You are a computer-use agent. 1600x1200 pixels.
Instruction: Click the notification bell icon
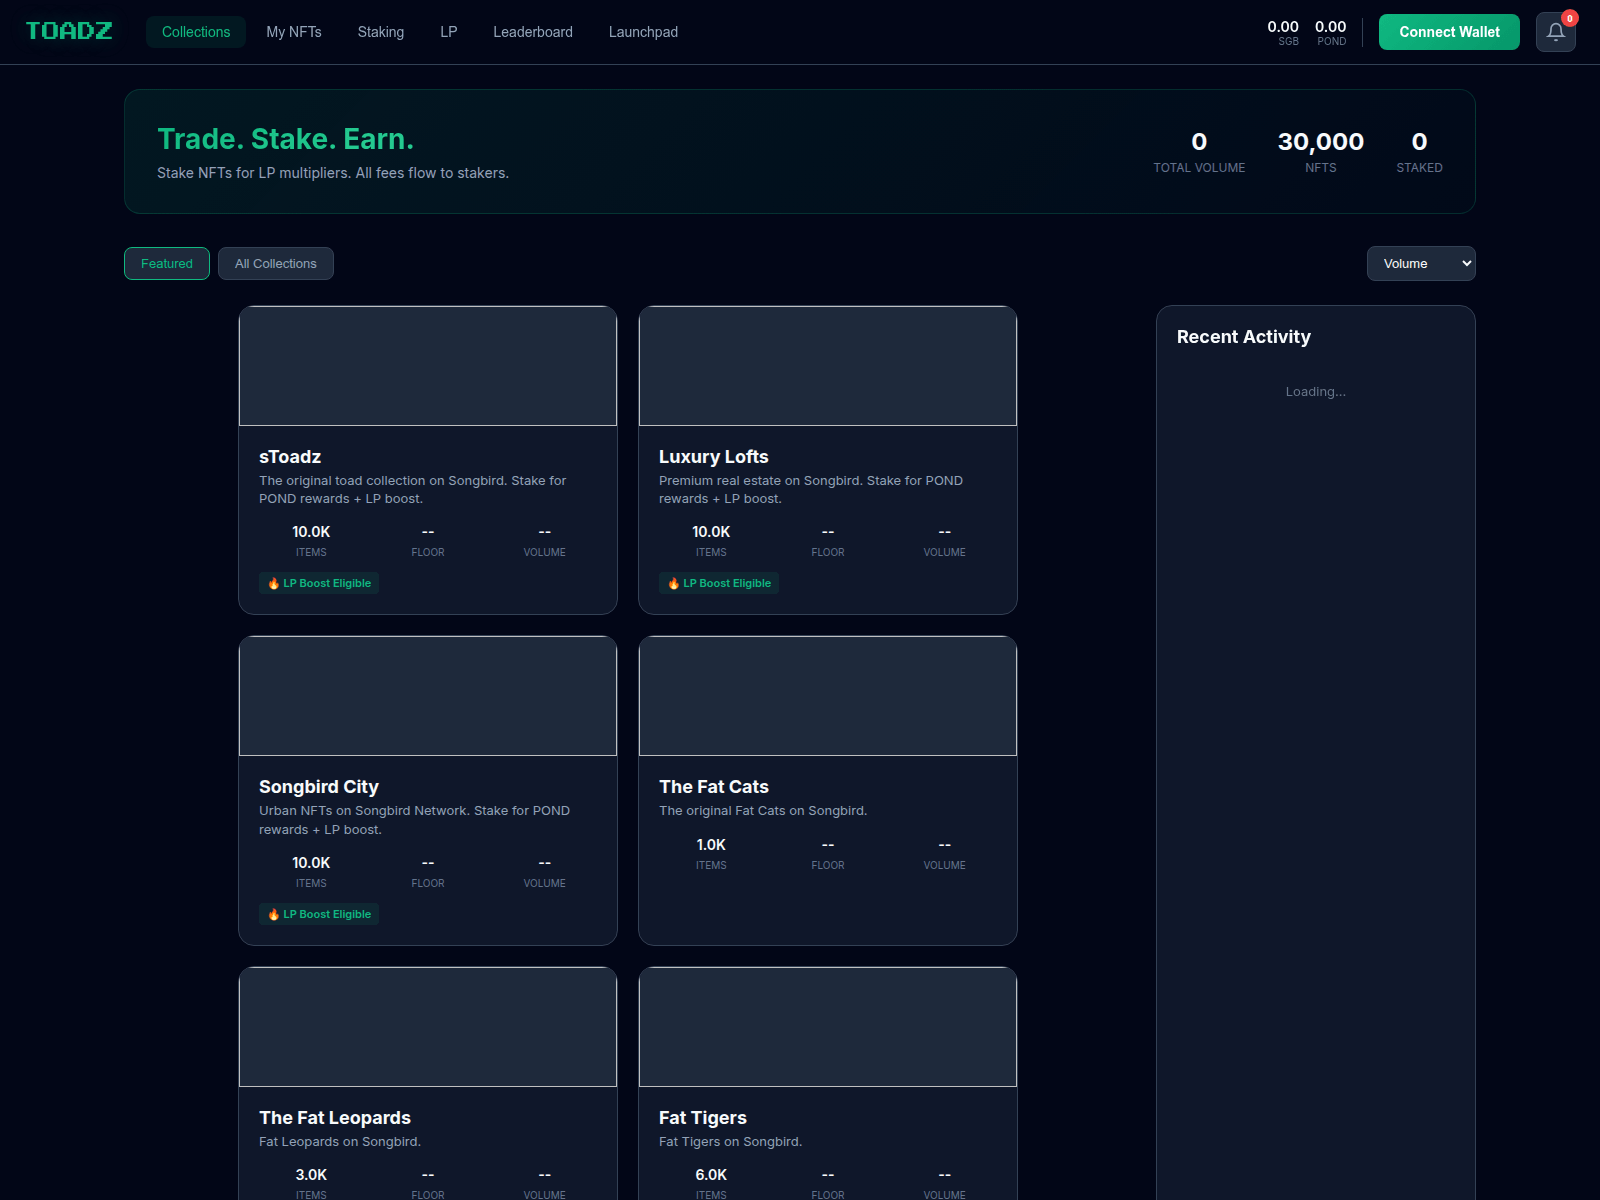[x=1554, y=32]
